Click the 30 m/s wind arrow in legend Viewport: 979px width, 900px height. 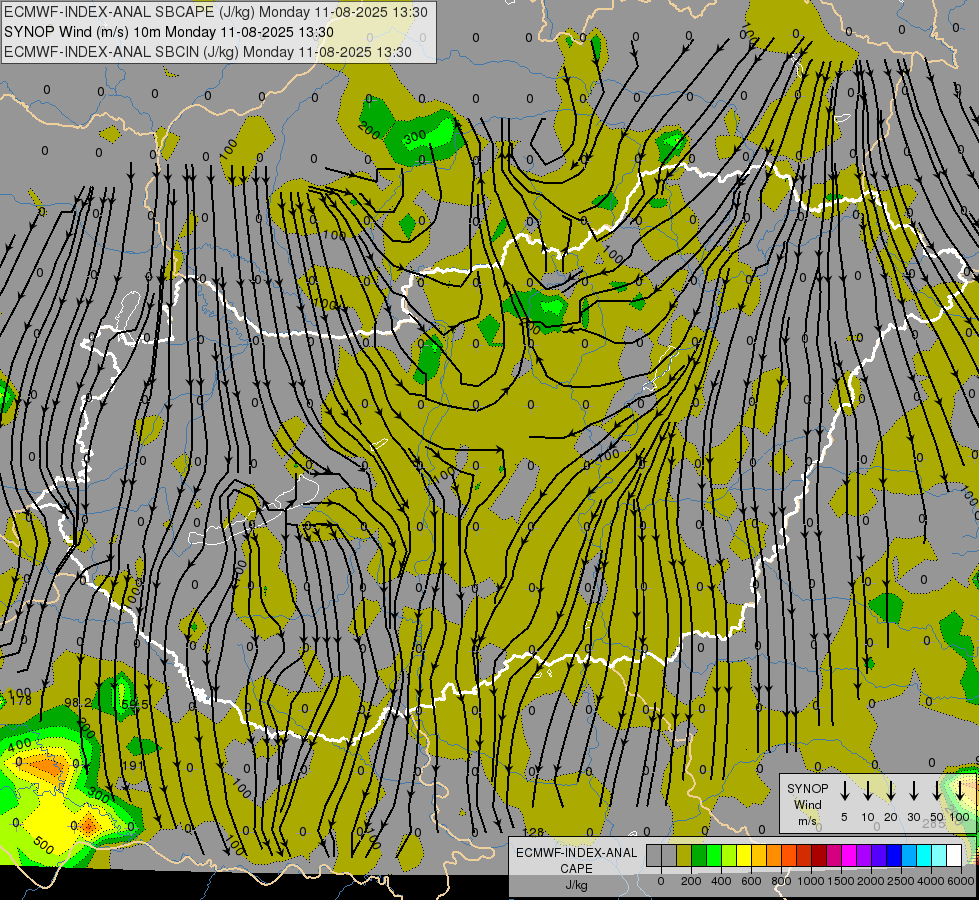coord(913,791)
